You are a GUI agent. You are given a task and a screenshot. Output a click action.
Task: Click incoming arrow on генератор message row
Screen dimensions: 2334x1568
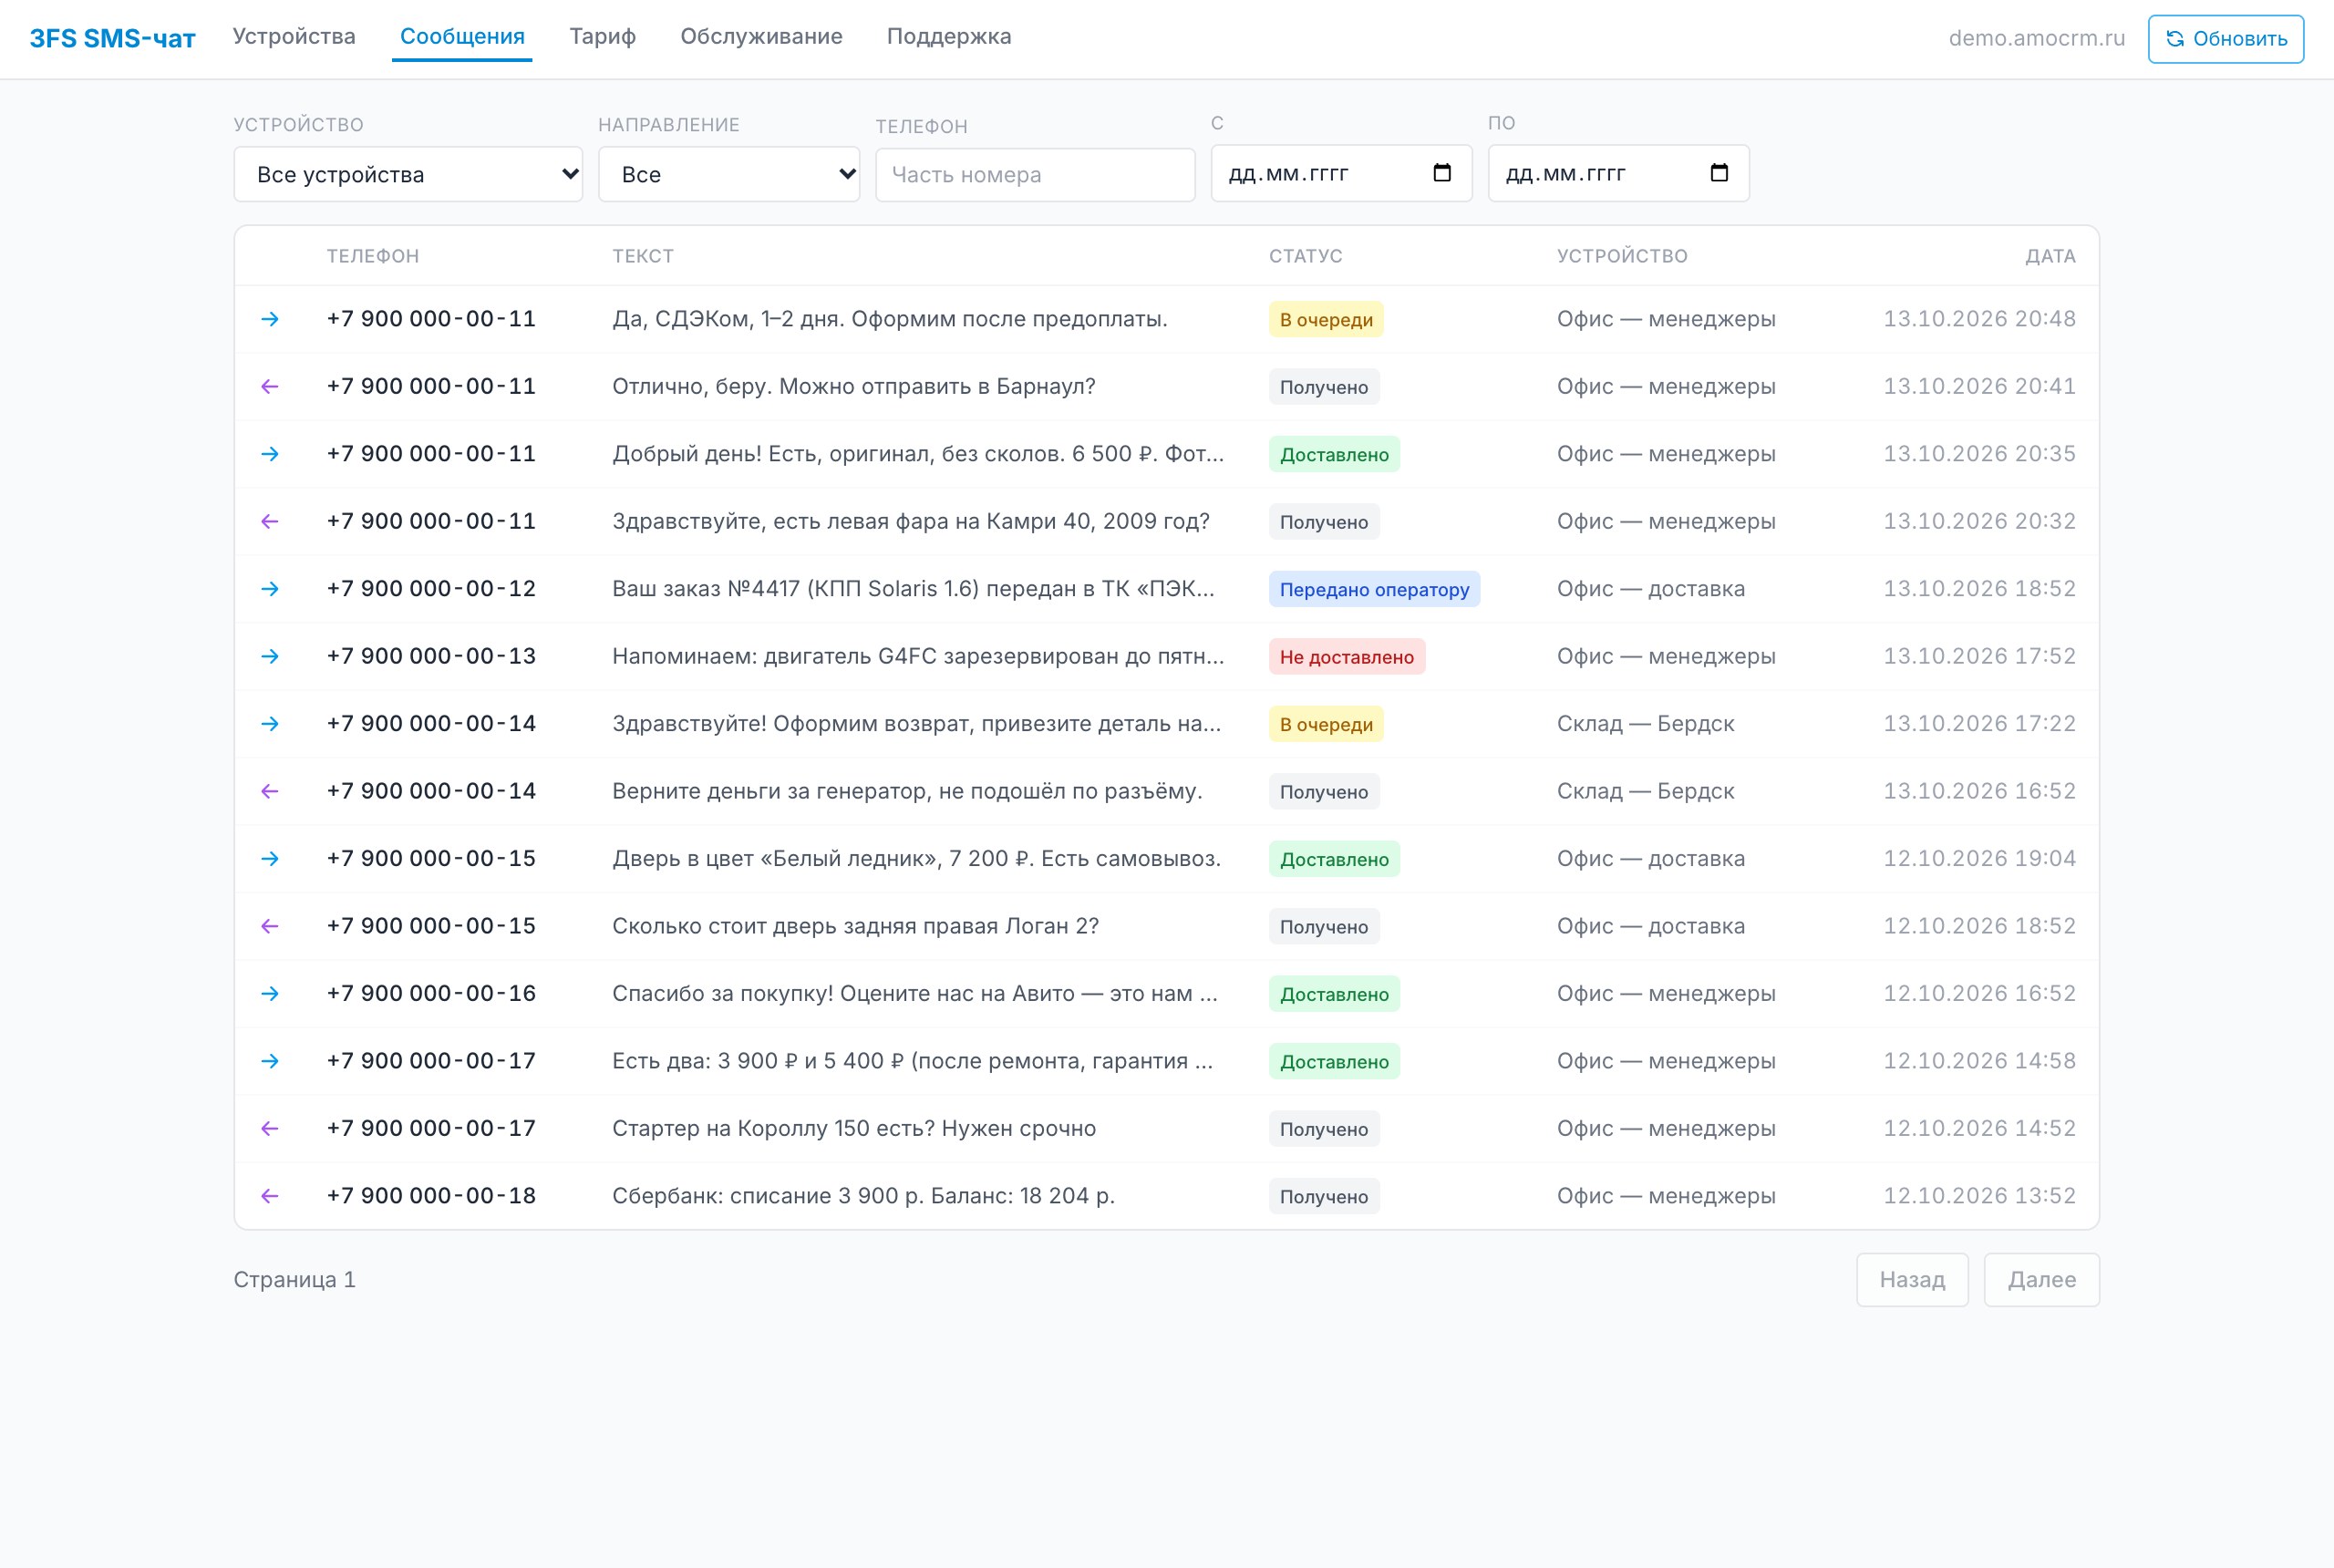click(x=270, y=791)
